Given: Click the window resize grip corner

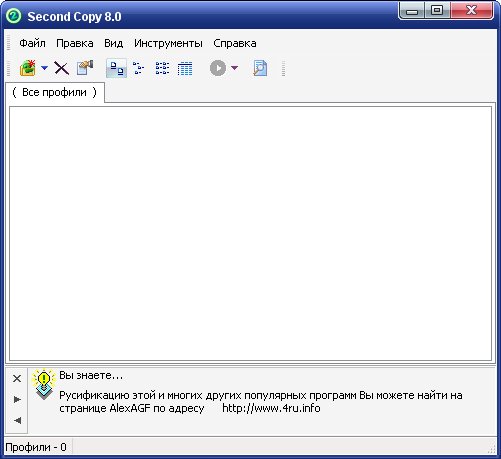Looking at the screenshot, I should [x=492, y=448].
